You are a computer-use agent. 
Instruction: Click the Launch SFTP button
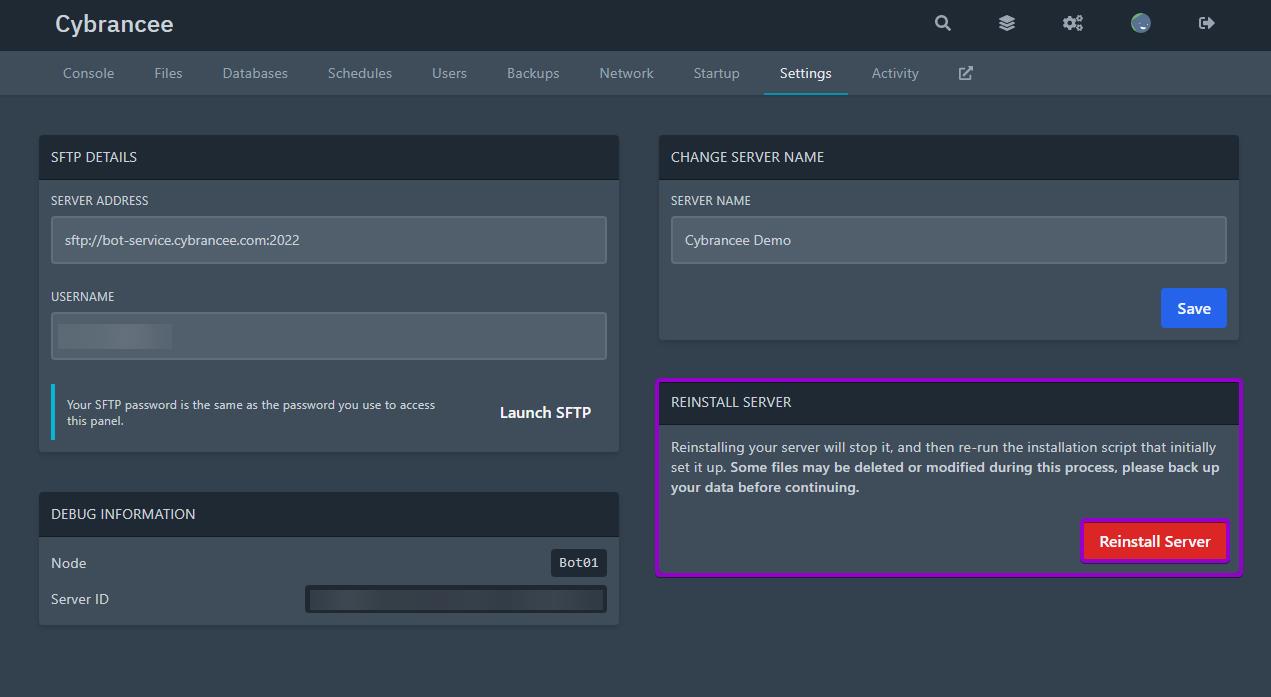tap(545, 412)
